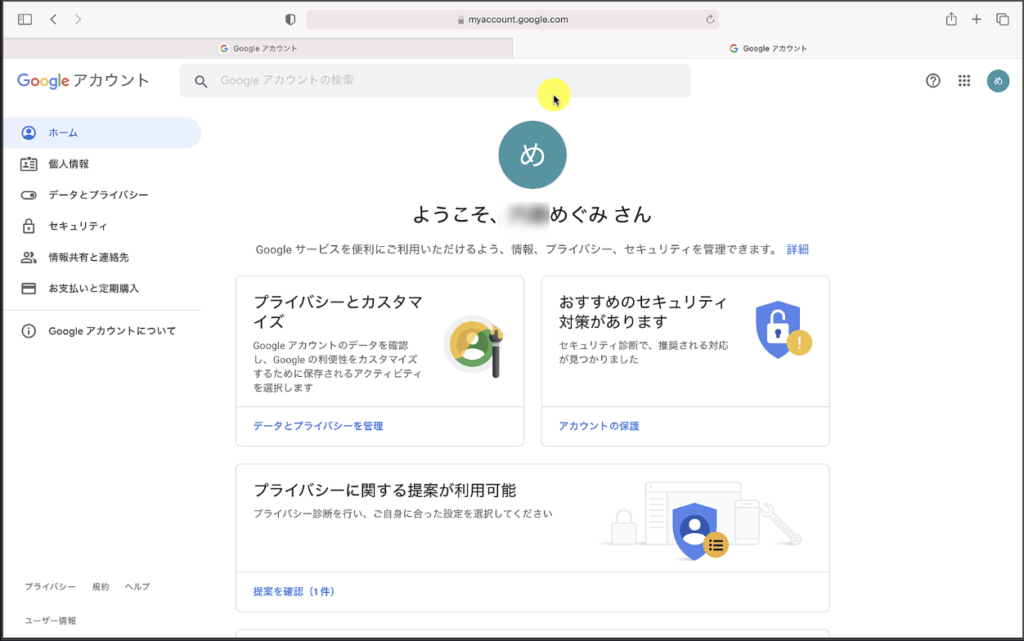The width and height of the screenshot is (1024, 641).
Task: Click the lock icon in address bar
Action: [460, 20]
